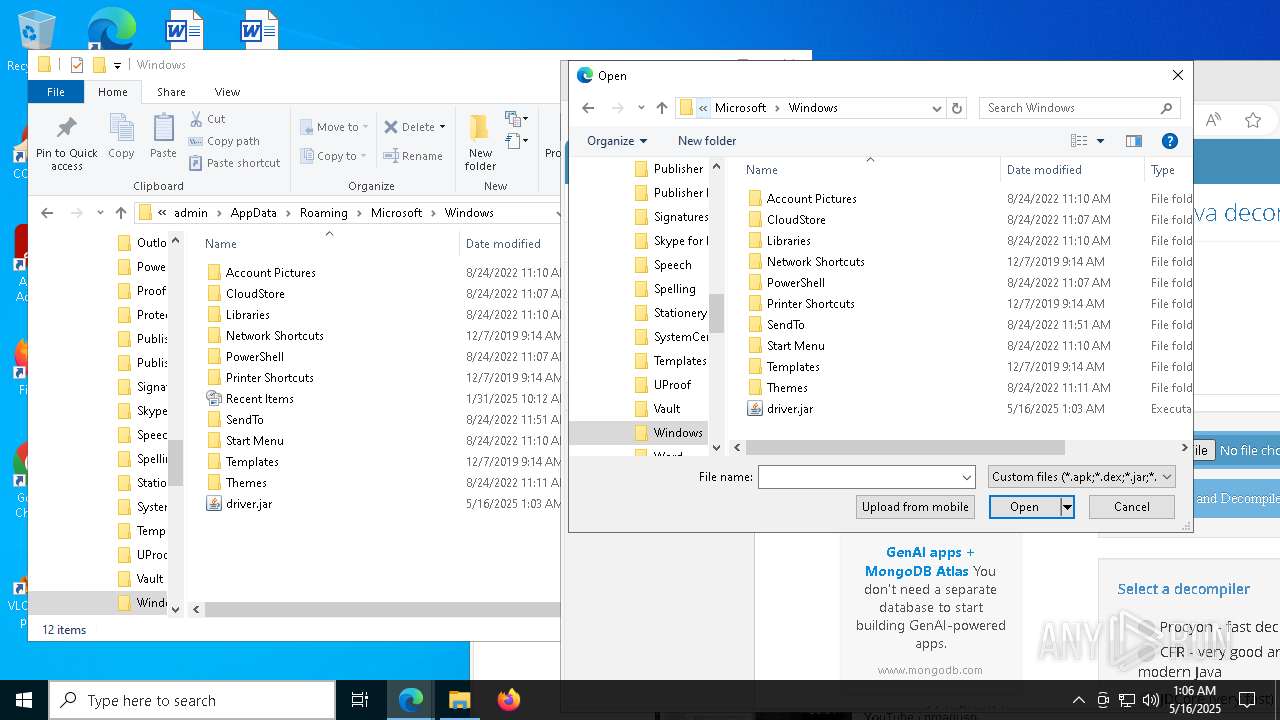
Task: Click the Open button
Action: [1024, 507]
